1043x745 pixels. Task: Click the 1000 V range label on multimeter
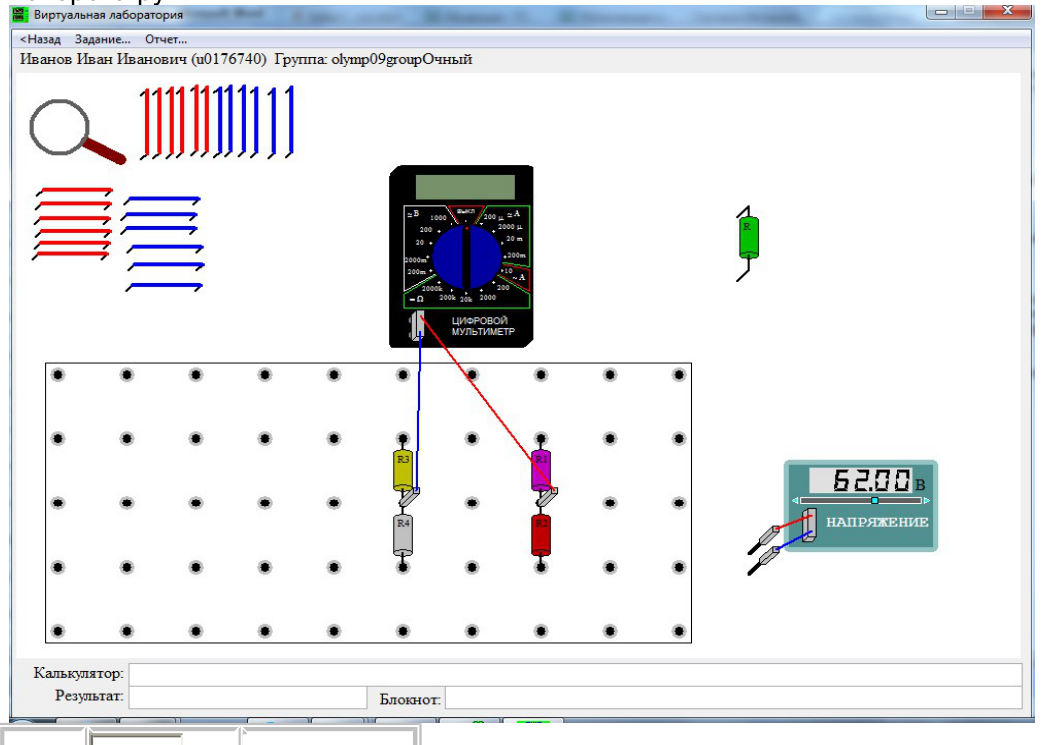(438, 218)
